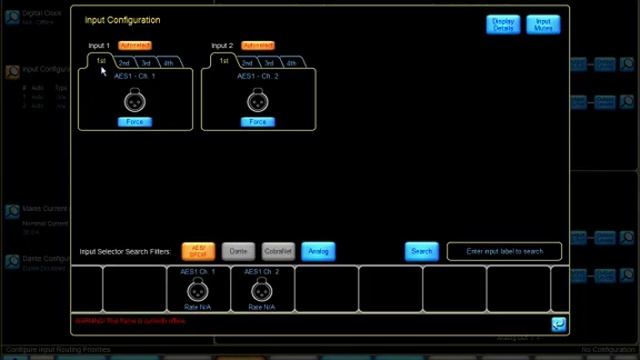Click the 'AES1 - Ch. 1' source label
The width and height of the screenshot is (640, 360).
pyautogui.click(x=135, y=76)
